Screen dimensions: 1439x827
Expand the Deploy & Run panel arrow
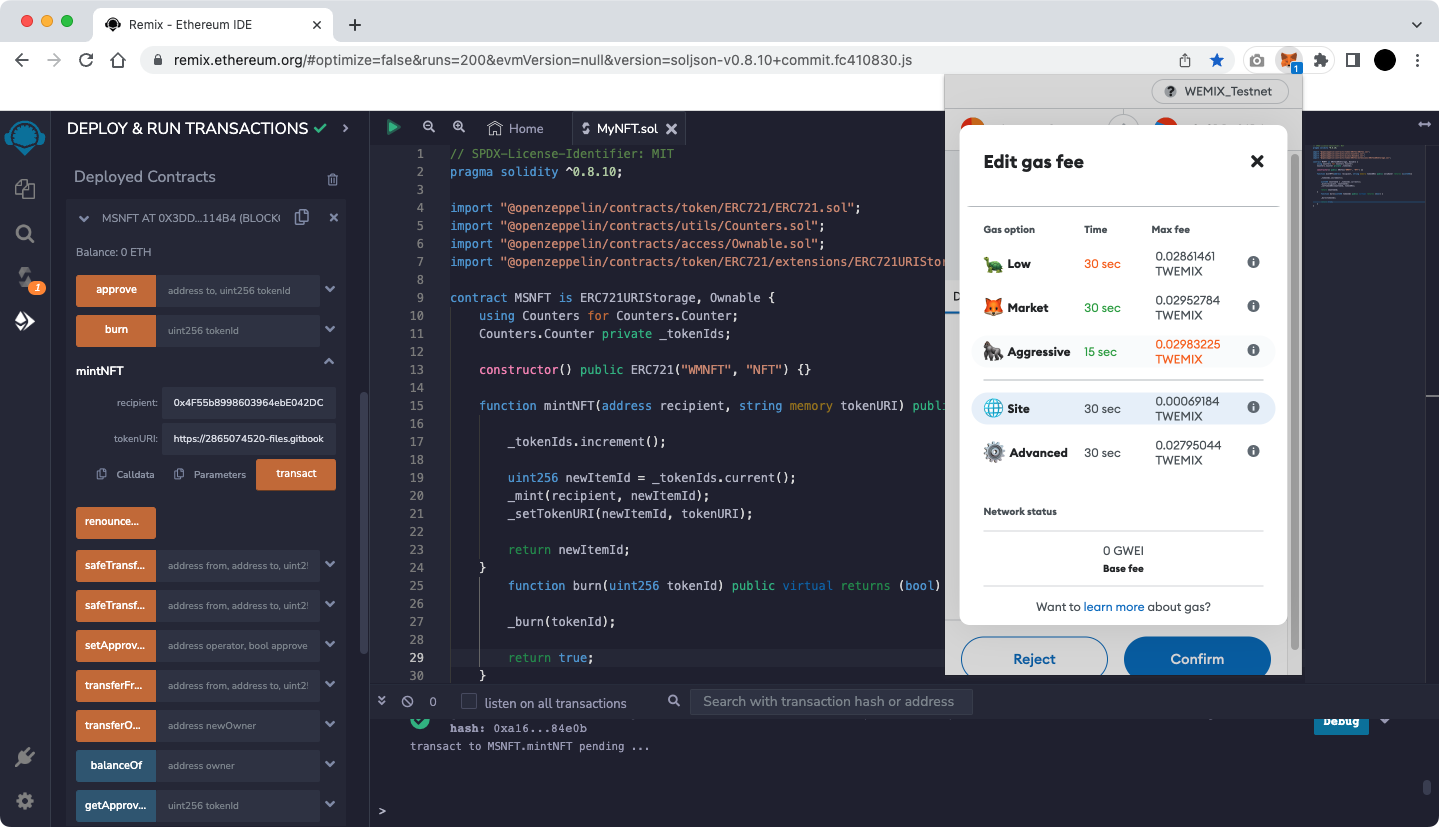point(345,128)
